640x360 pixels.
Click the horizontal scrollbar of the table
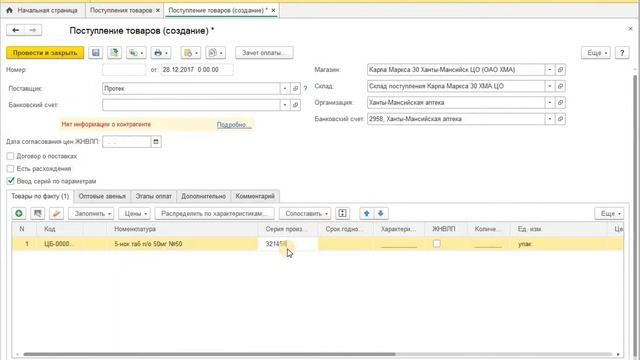pyautogui.click(x=209, y=354)
